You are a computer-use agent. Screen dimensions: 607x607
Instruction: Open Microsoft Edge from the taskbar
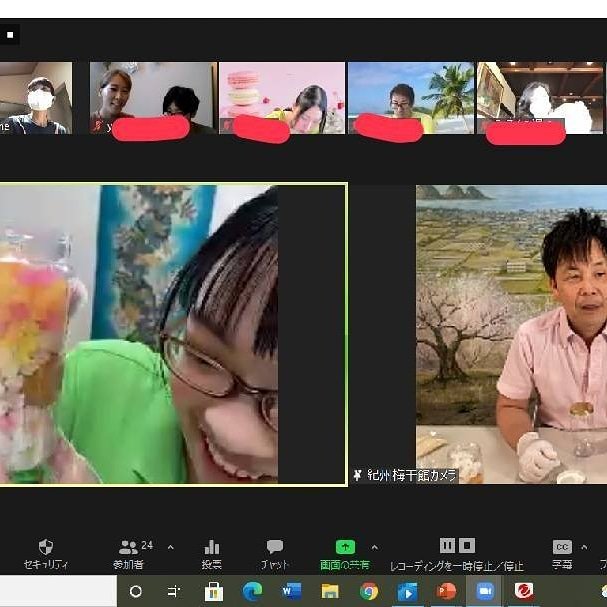pos(252,591)
